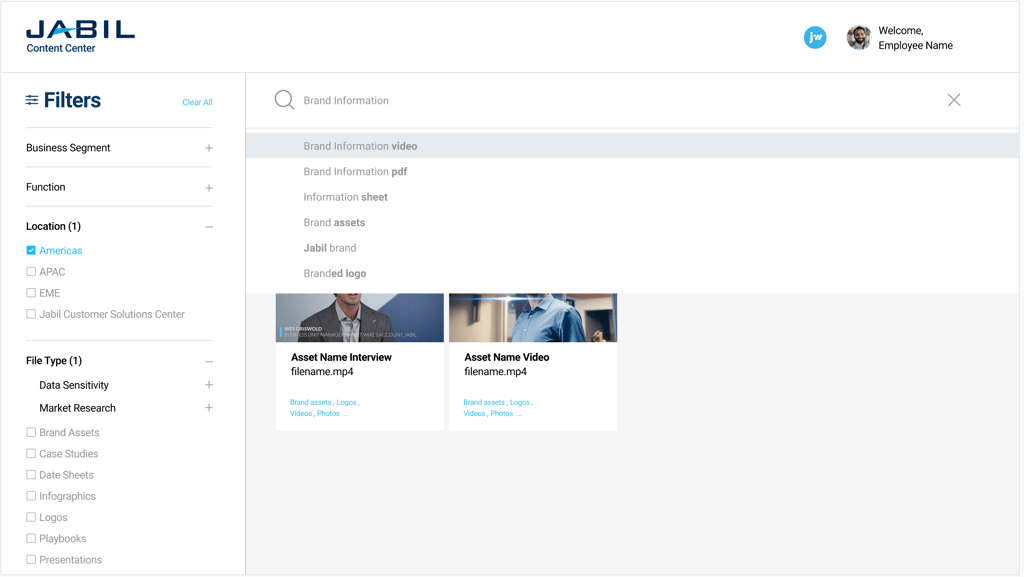Image resolution: width=1024 pixels, height=577 pixels.
Task: Click 'Logos' tag on Video card
Action: click(520, 403)
